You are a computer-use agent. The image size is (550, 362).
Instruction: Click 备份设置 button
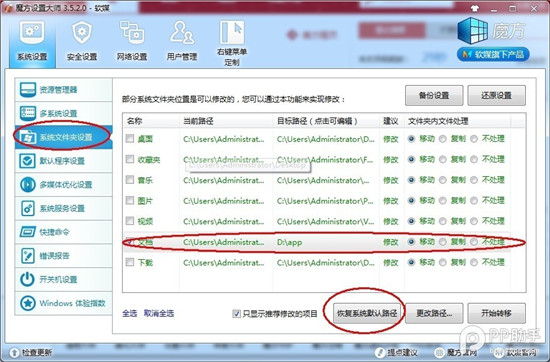(434, 95)
